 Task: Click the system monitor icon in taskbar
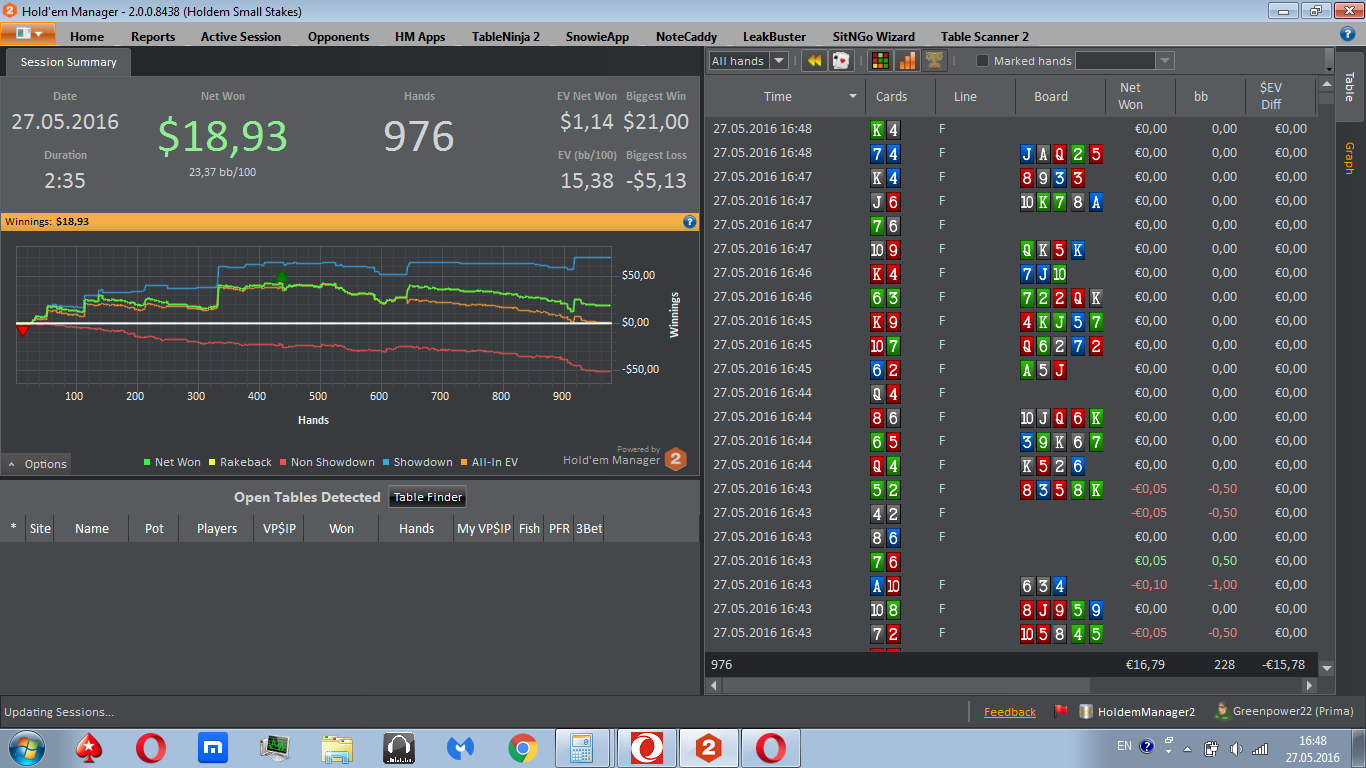pyautogui.click(x=275, y=747)
